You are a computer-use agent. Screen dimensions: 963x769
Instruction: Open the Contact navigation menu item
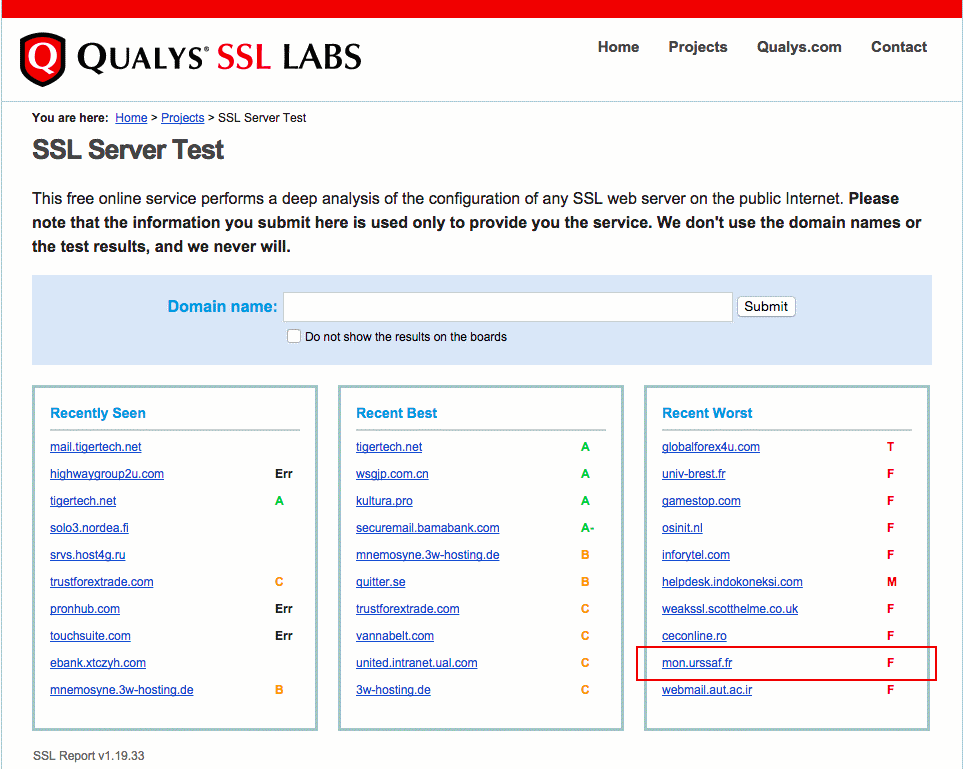[x=899, y=47]
